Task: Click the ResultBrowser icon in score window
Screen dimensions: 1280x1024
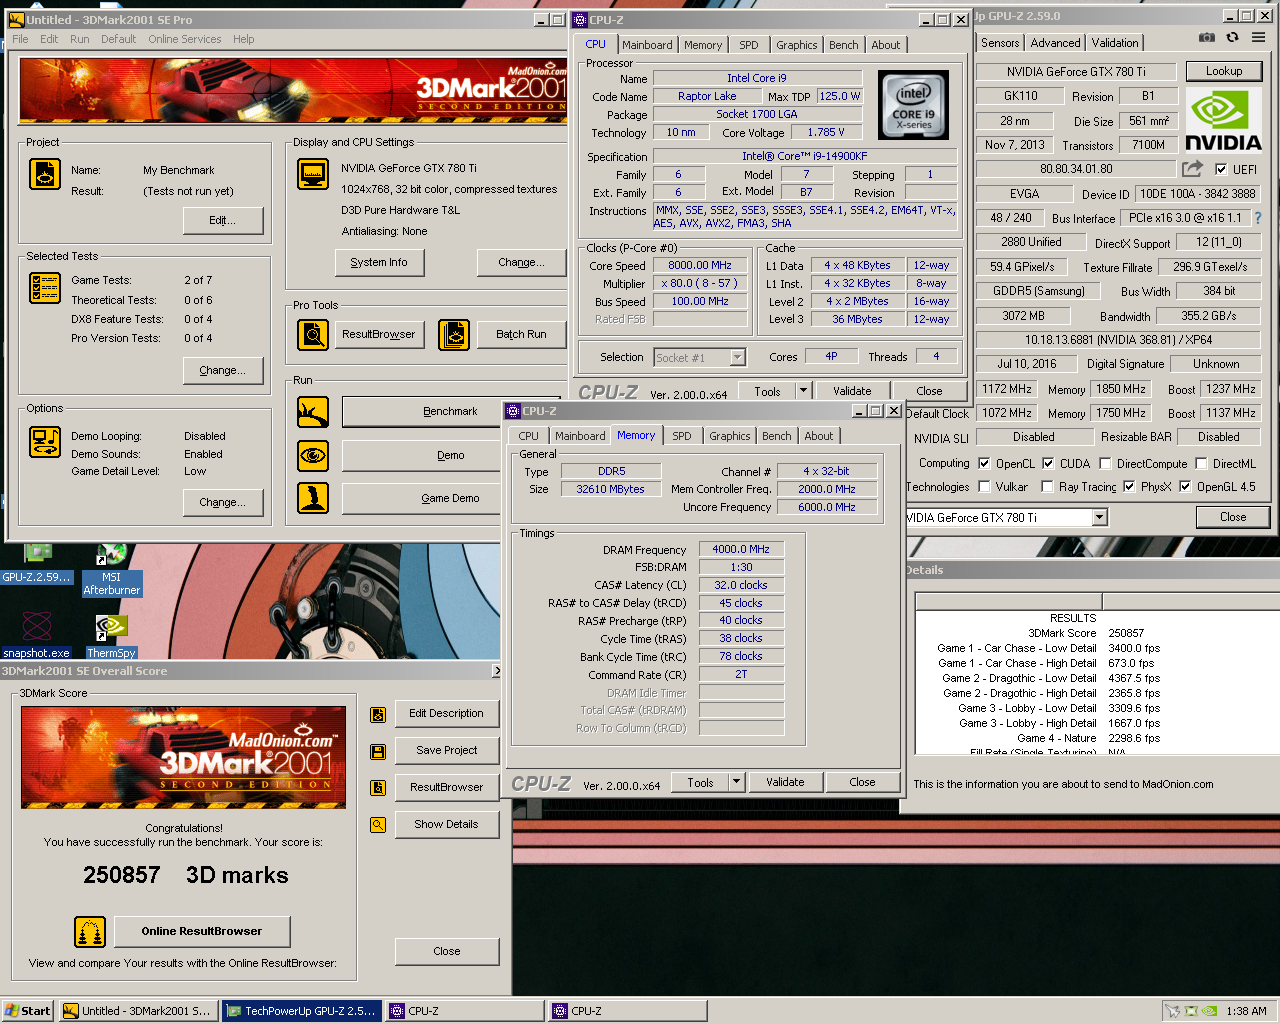Action: 378,788
